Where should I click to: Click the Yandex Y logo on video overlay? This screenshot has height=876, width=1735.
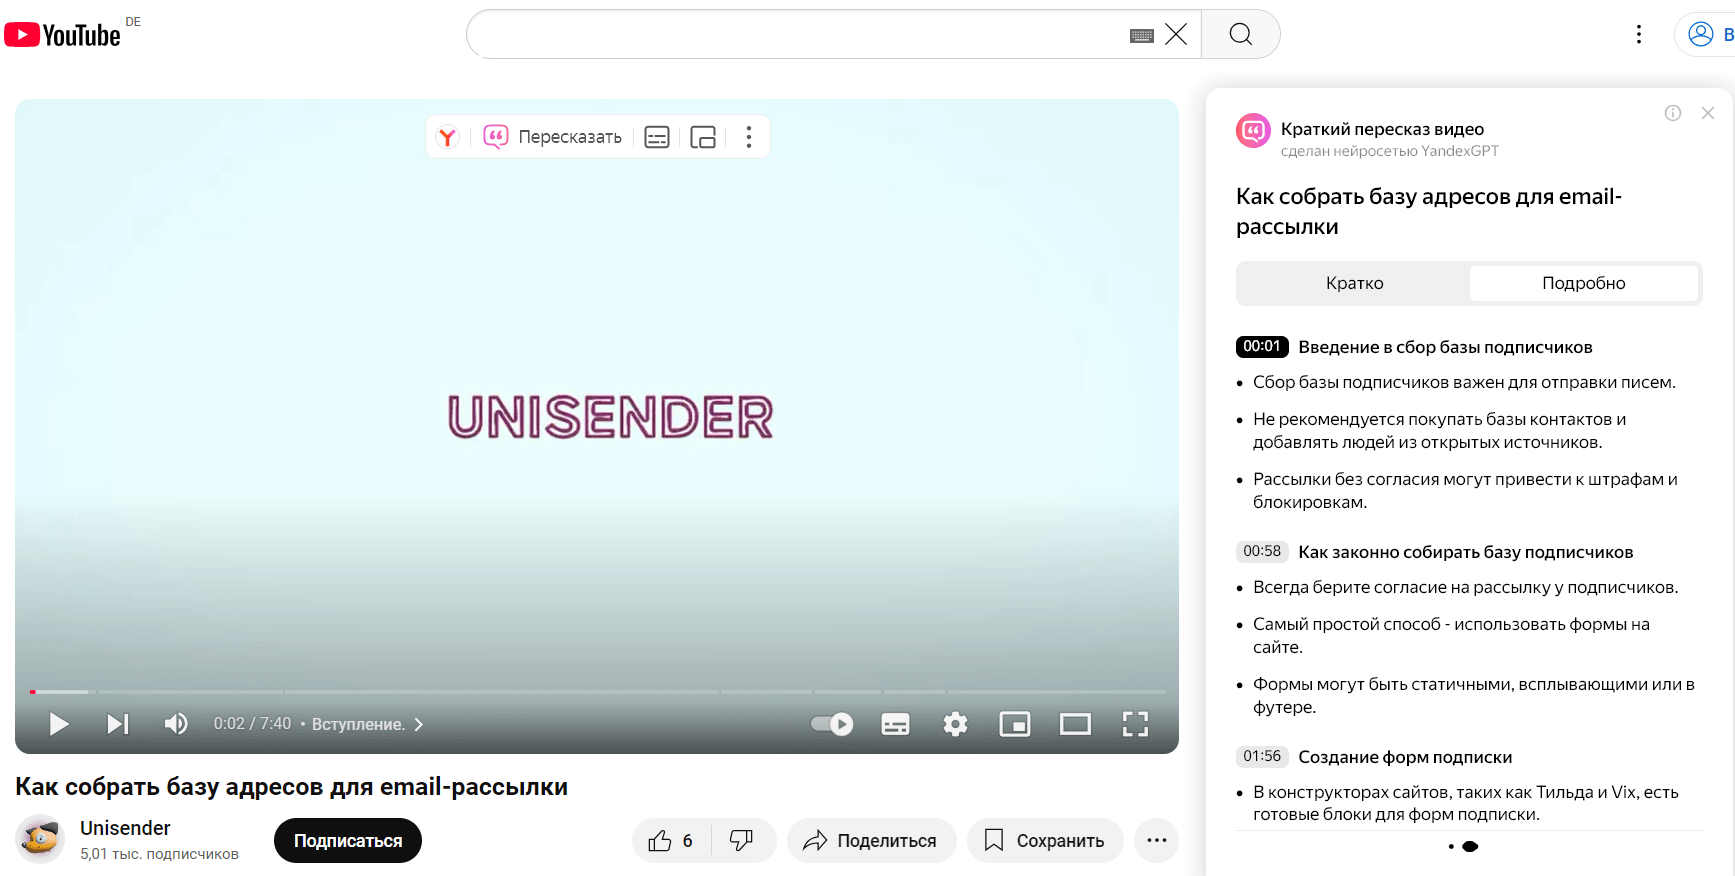click(448, 137)
